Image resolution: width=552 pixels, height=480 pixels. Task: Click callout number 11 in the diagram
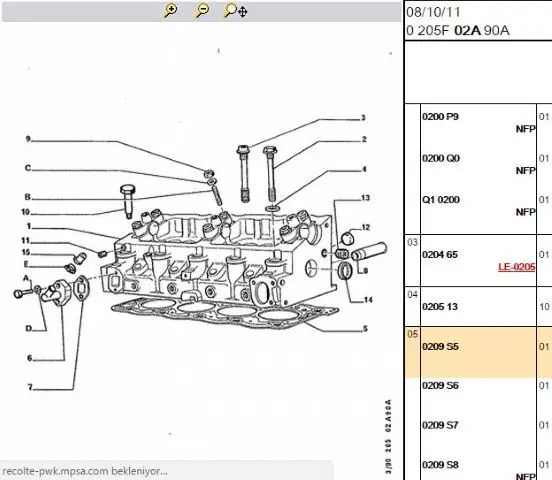25,241
